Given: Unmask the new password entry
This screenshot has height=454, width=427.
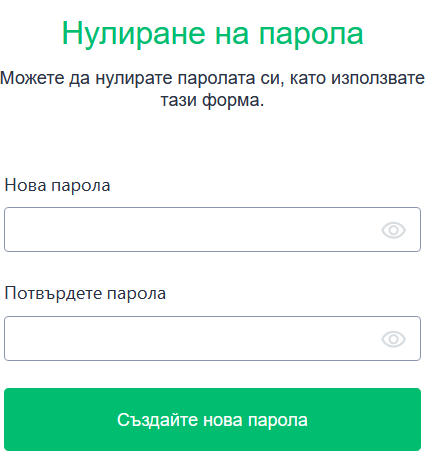Looking at the screenshot, I should point(393,230).
